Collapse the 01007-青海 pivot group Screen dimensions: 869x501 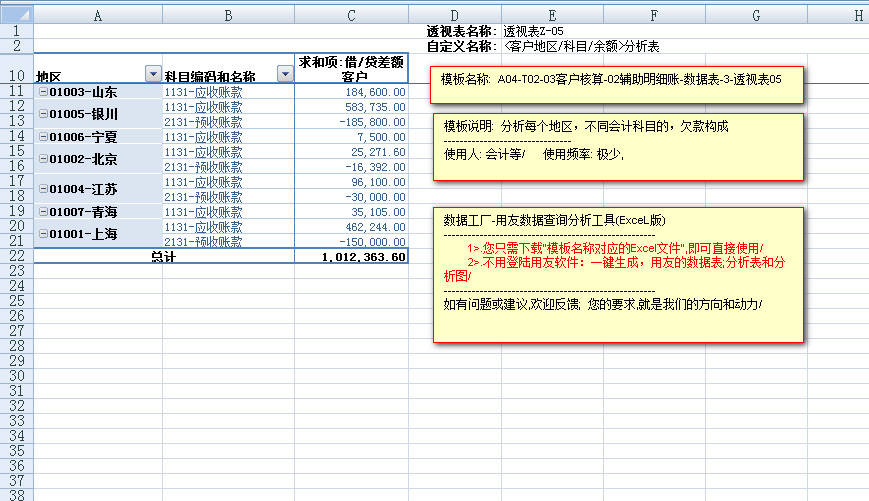point(43,212)
